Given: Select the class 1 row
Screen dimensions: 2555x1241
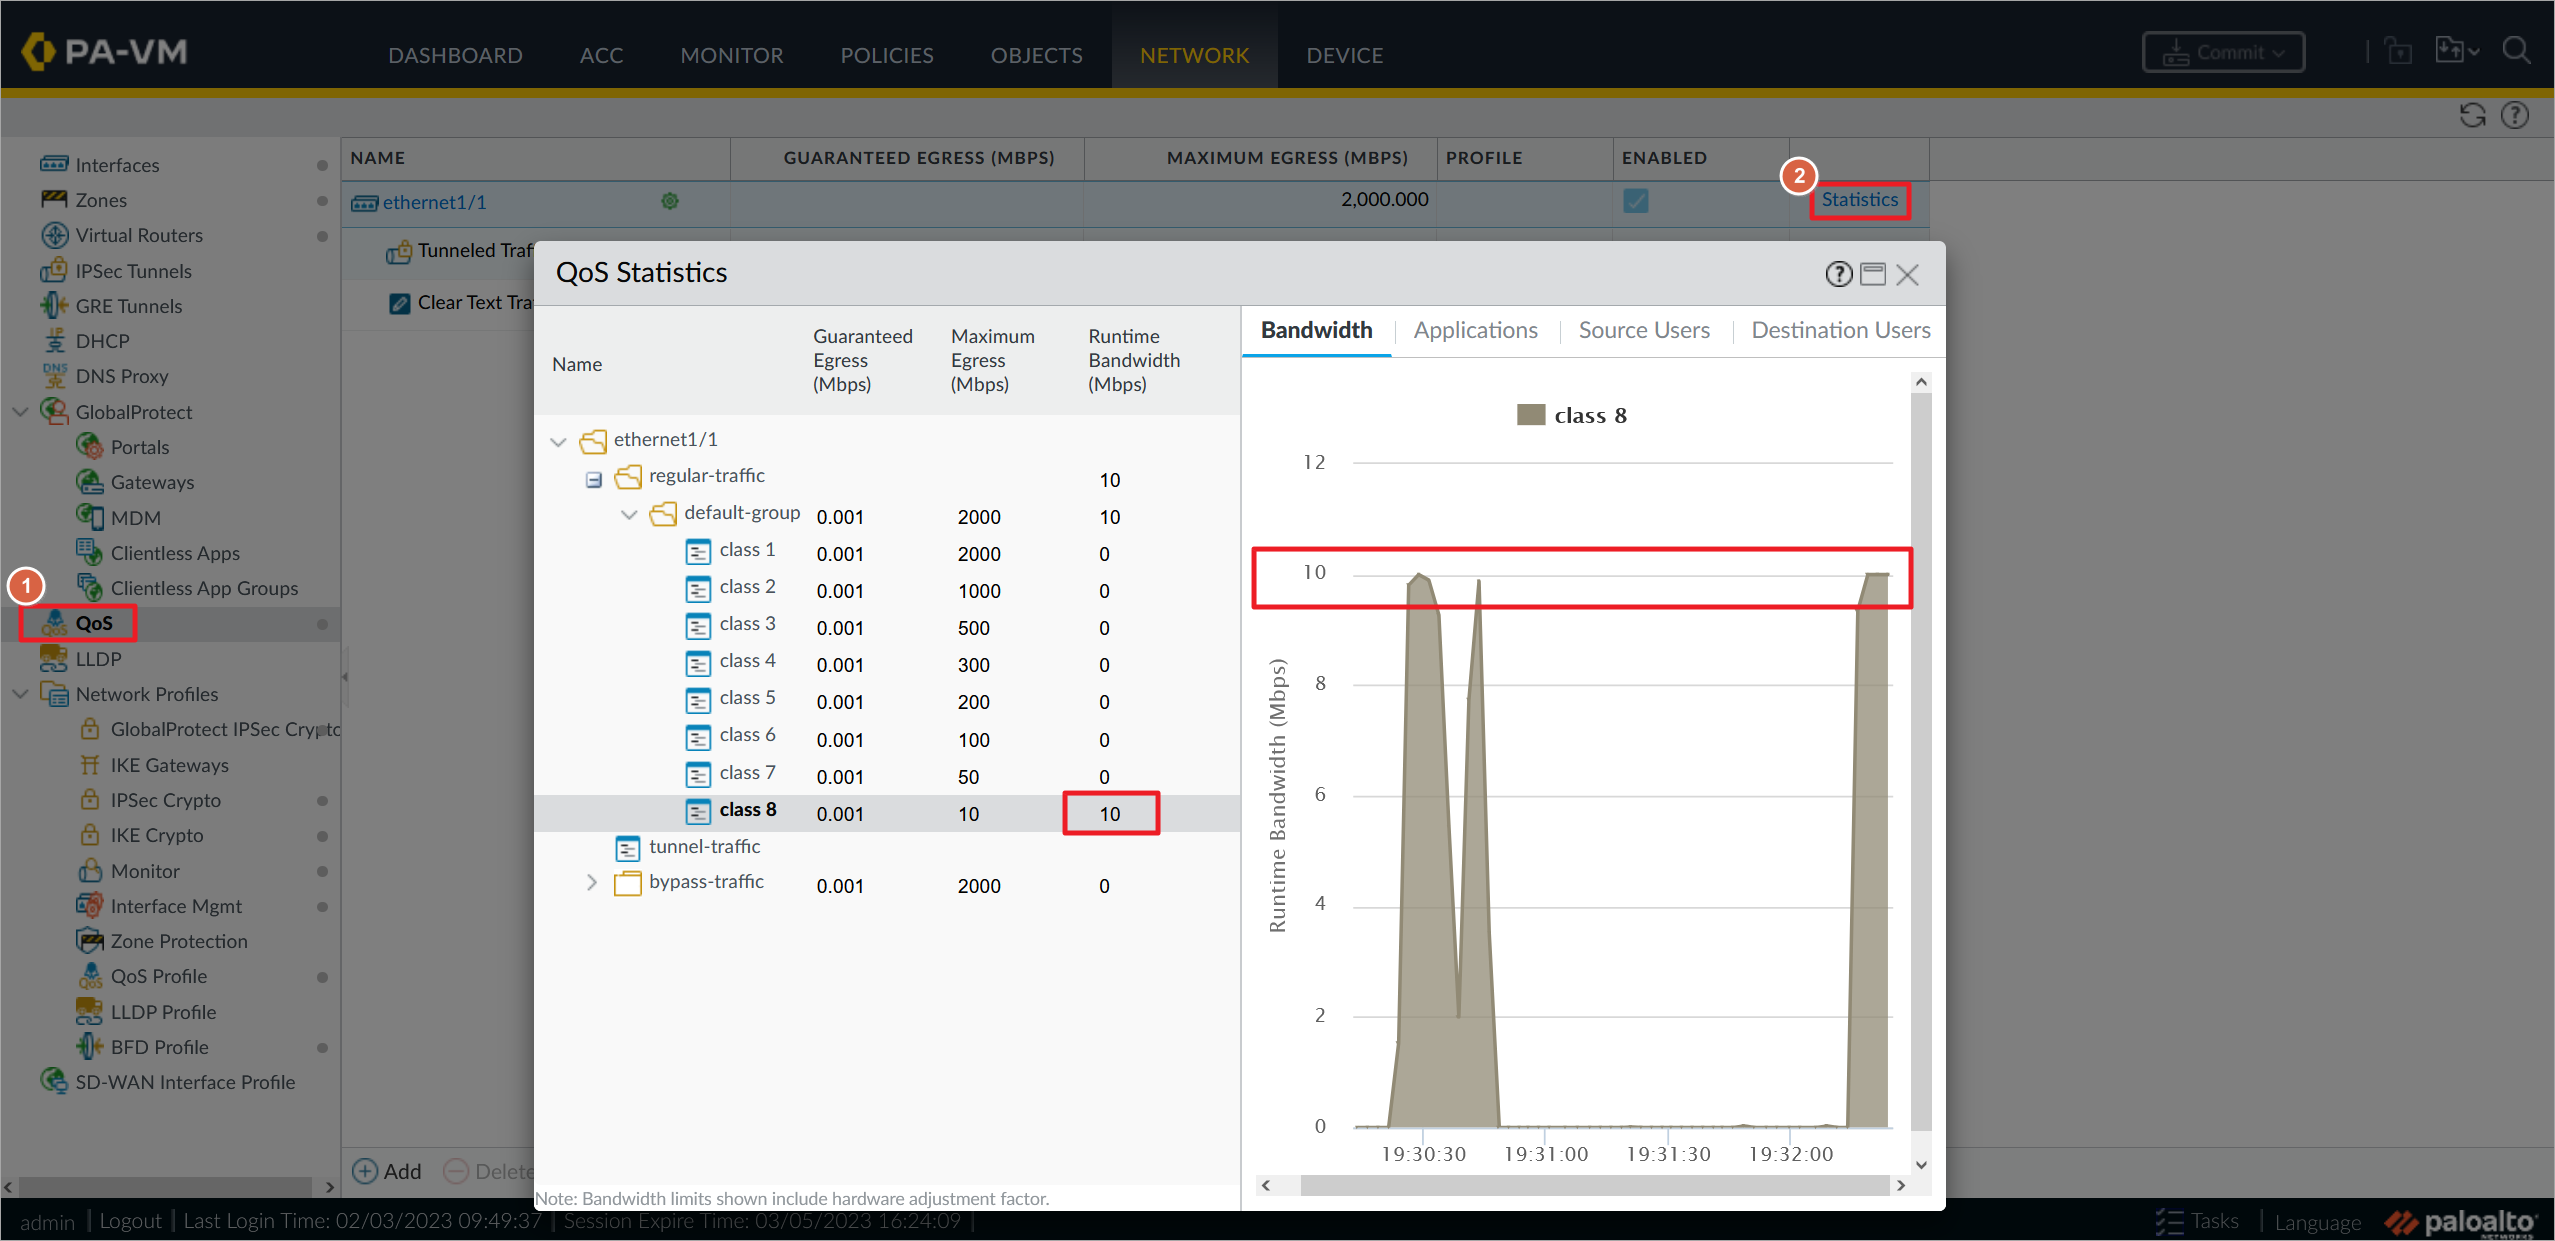Looking at the screenshot, I should click(x=886, y=552).
